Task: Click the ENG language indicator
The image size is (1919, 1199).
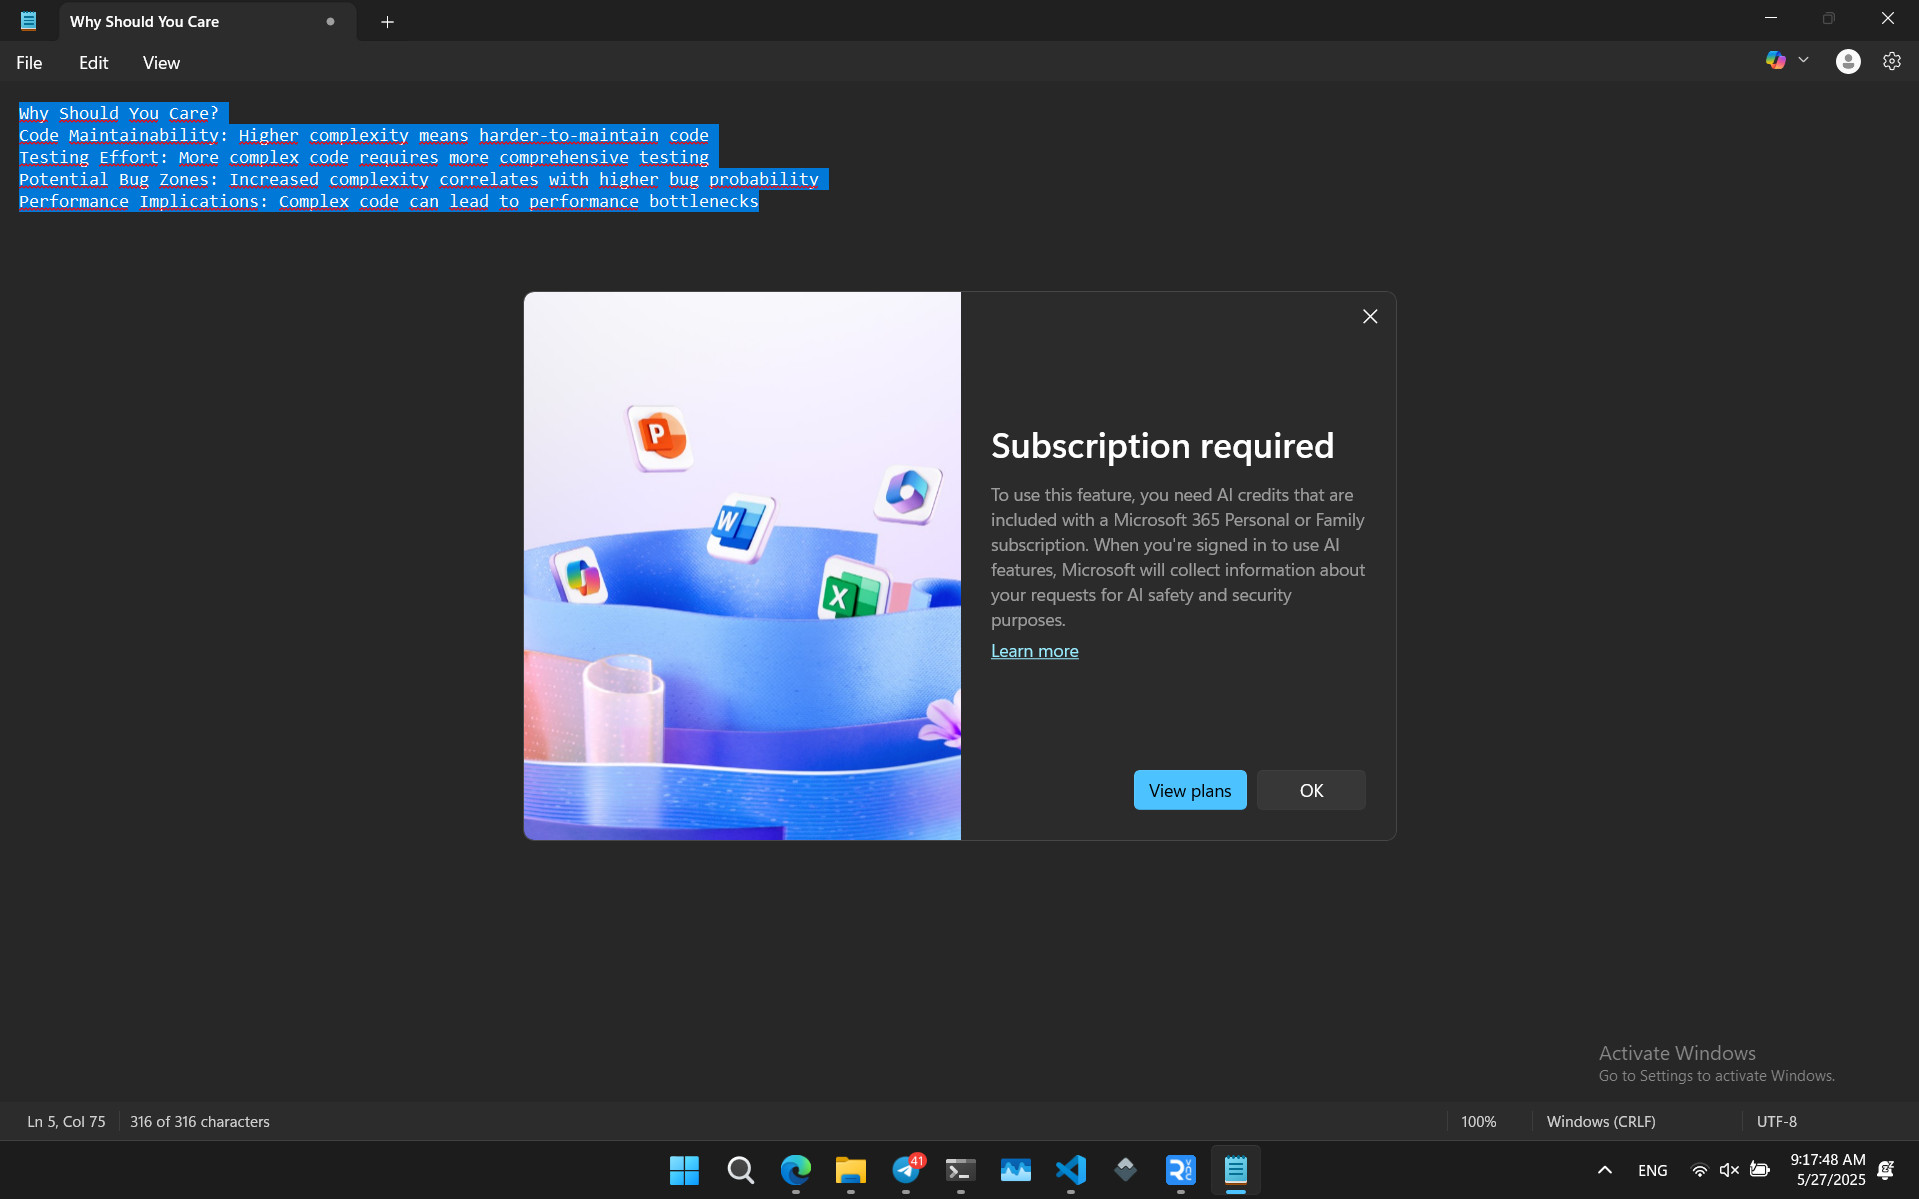Action: click(x=1652, y=1170)
